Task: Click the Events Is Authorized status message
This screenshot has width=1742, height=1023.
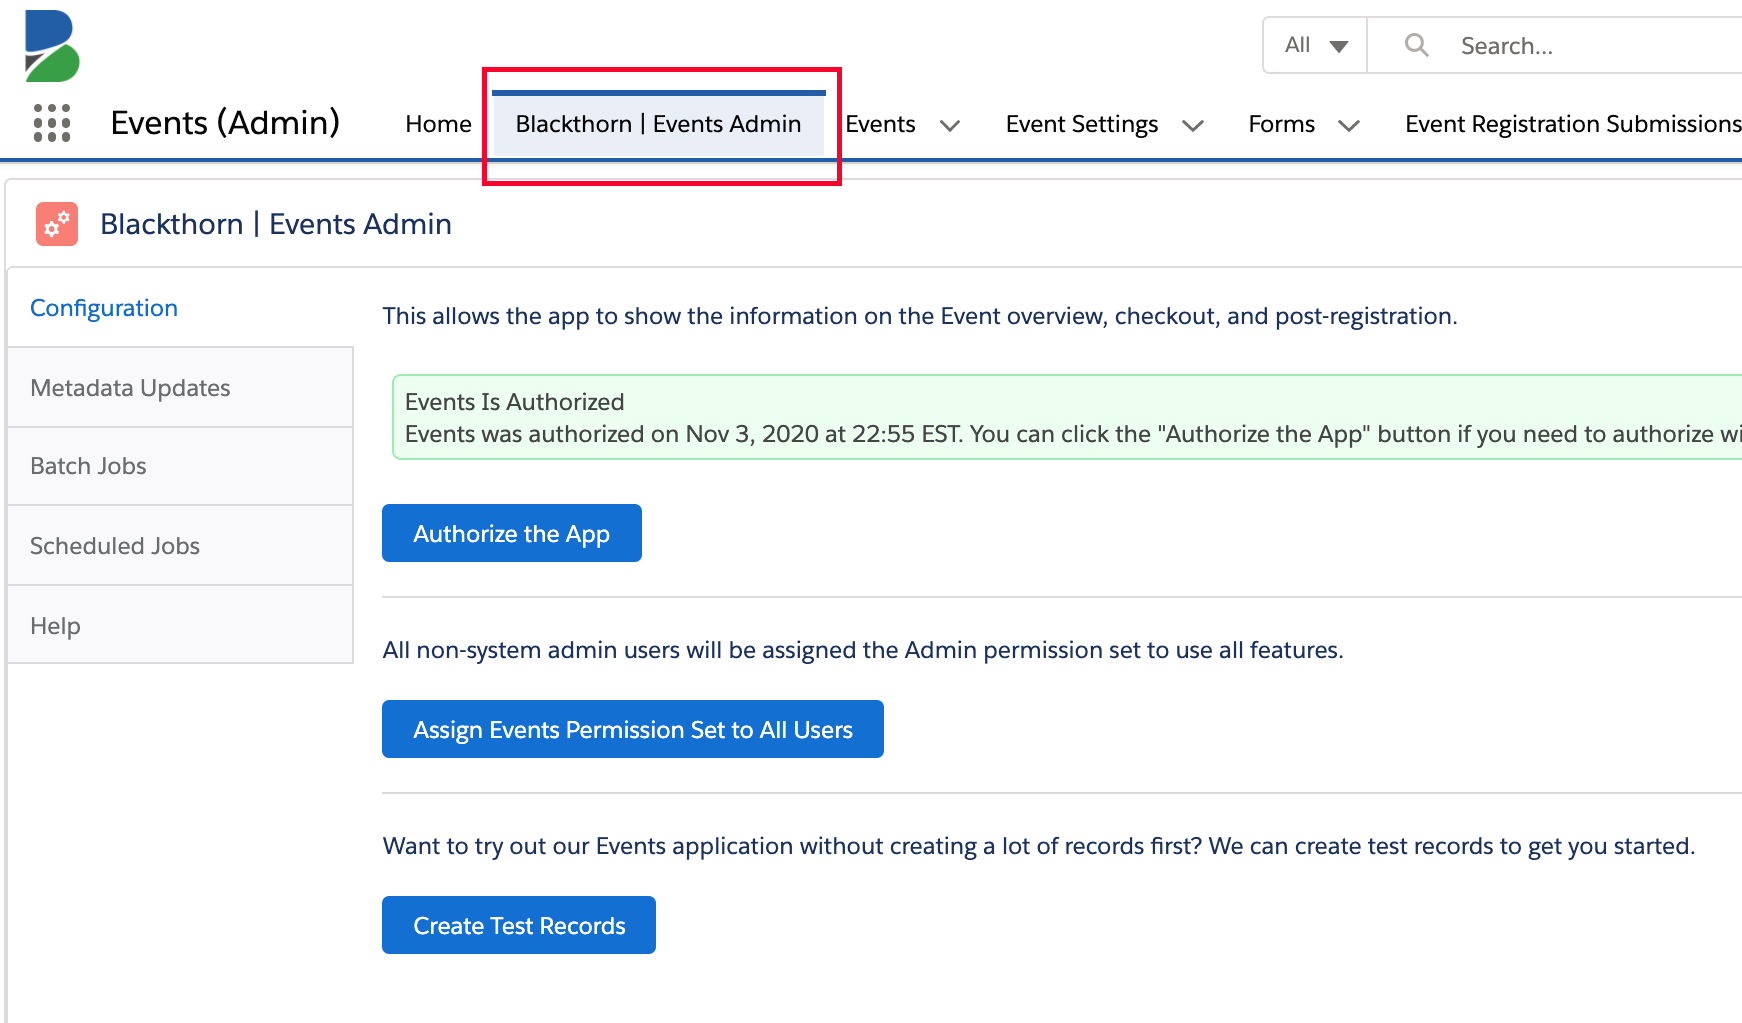Action: point(1067,417)
